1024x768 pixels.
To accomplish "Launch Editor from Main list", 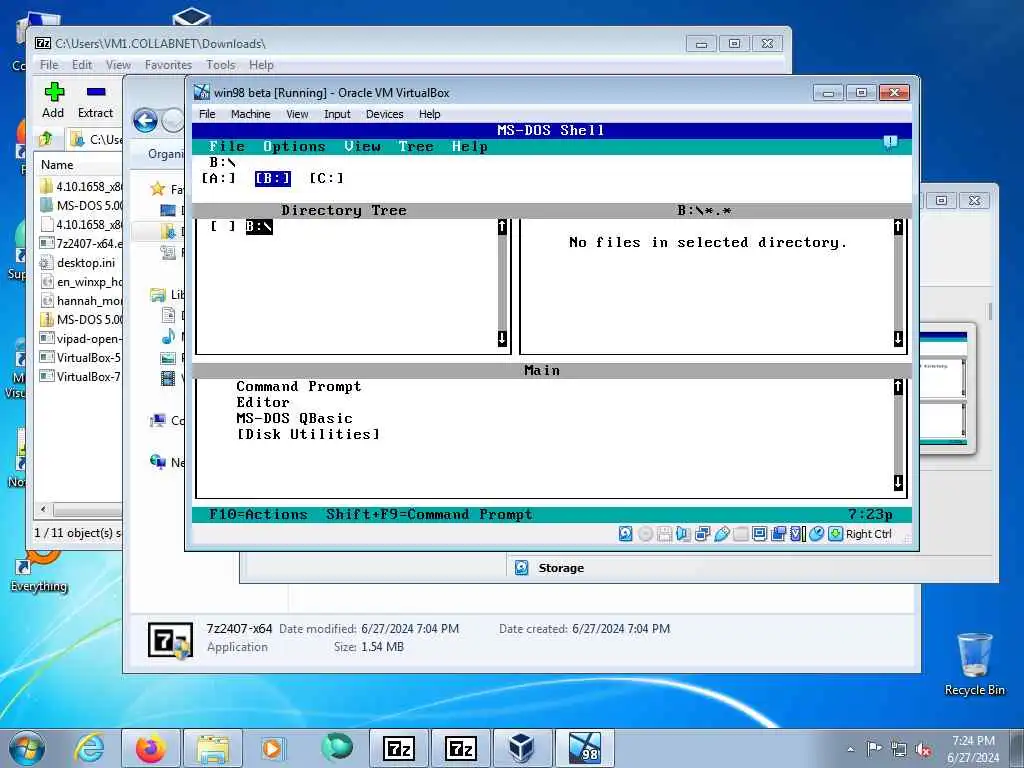I will point(263,402).
